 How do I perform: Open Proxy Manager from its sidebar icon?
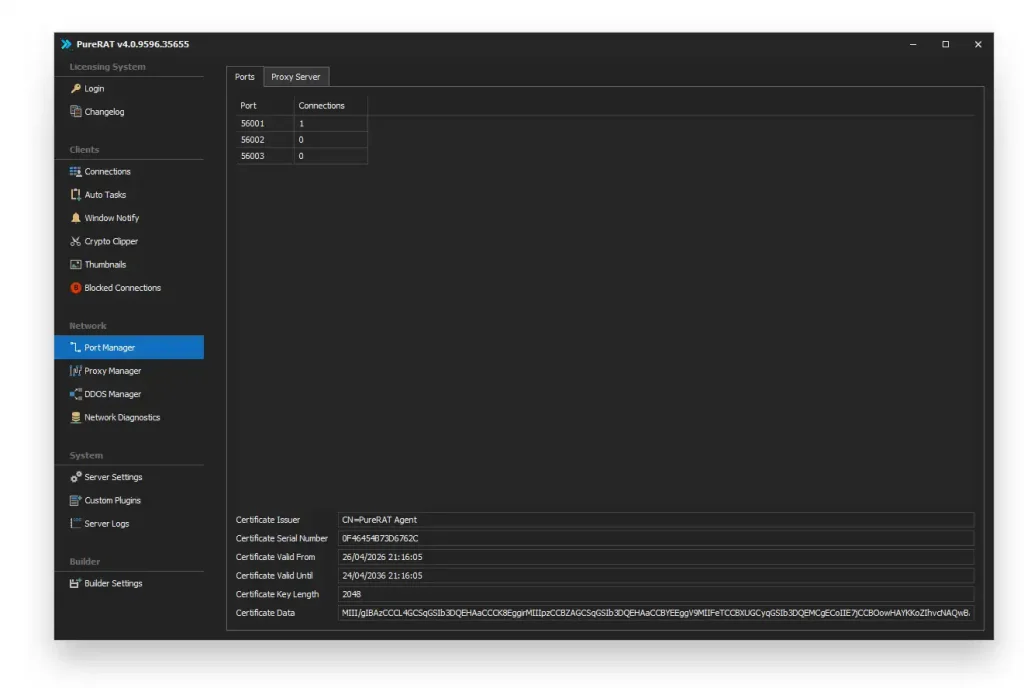click(75, 370)
